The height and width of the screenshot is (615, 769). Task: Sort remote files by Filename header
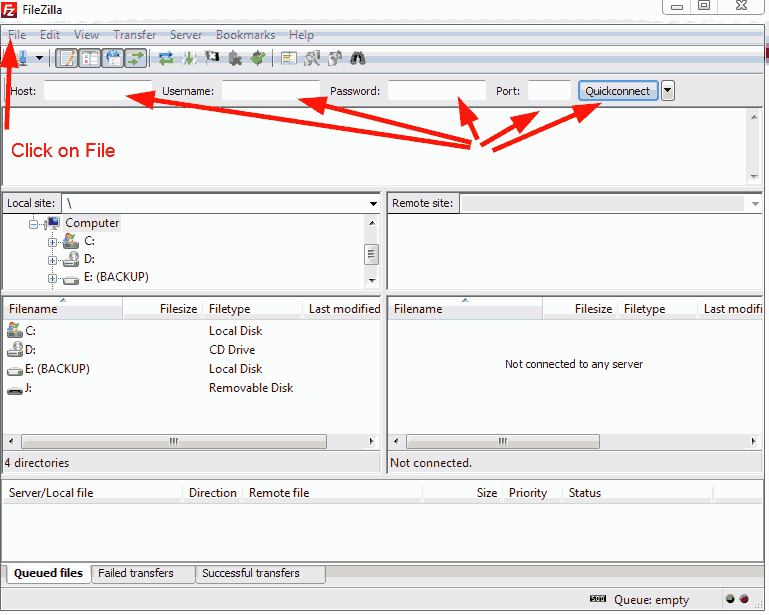tap(465, 309)
